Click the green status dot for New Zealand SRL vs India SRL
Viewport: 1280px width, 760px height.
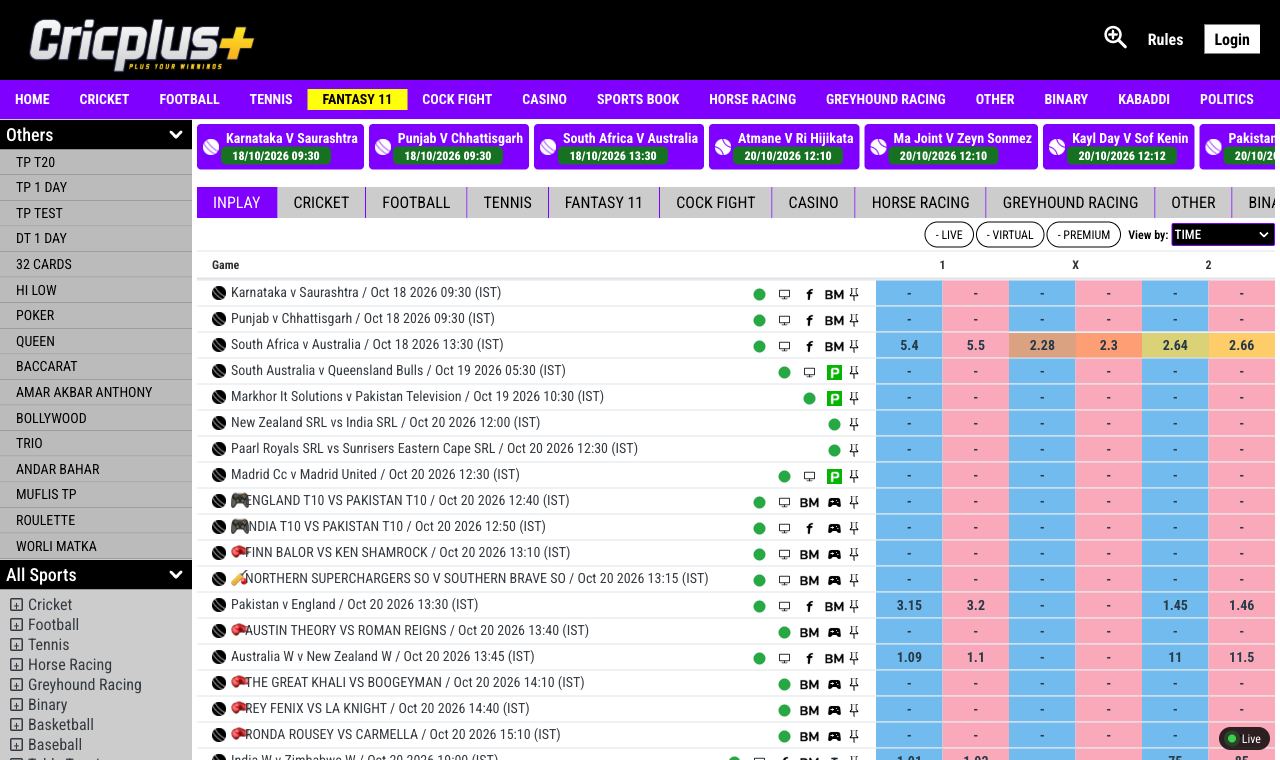pos(834,425)
